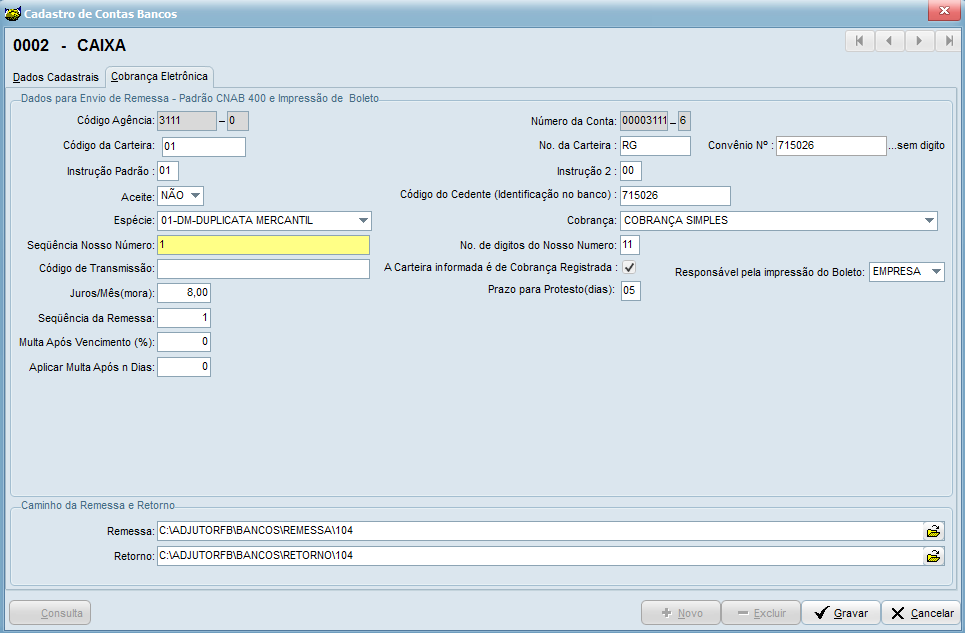This screenshot has height=633, width=965.
Task: Click the Código de Transmissão field
Action: pyautogui.click(x=263, y=269)
